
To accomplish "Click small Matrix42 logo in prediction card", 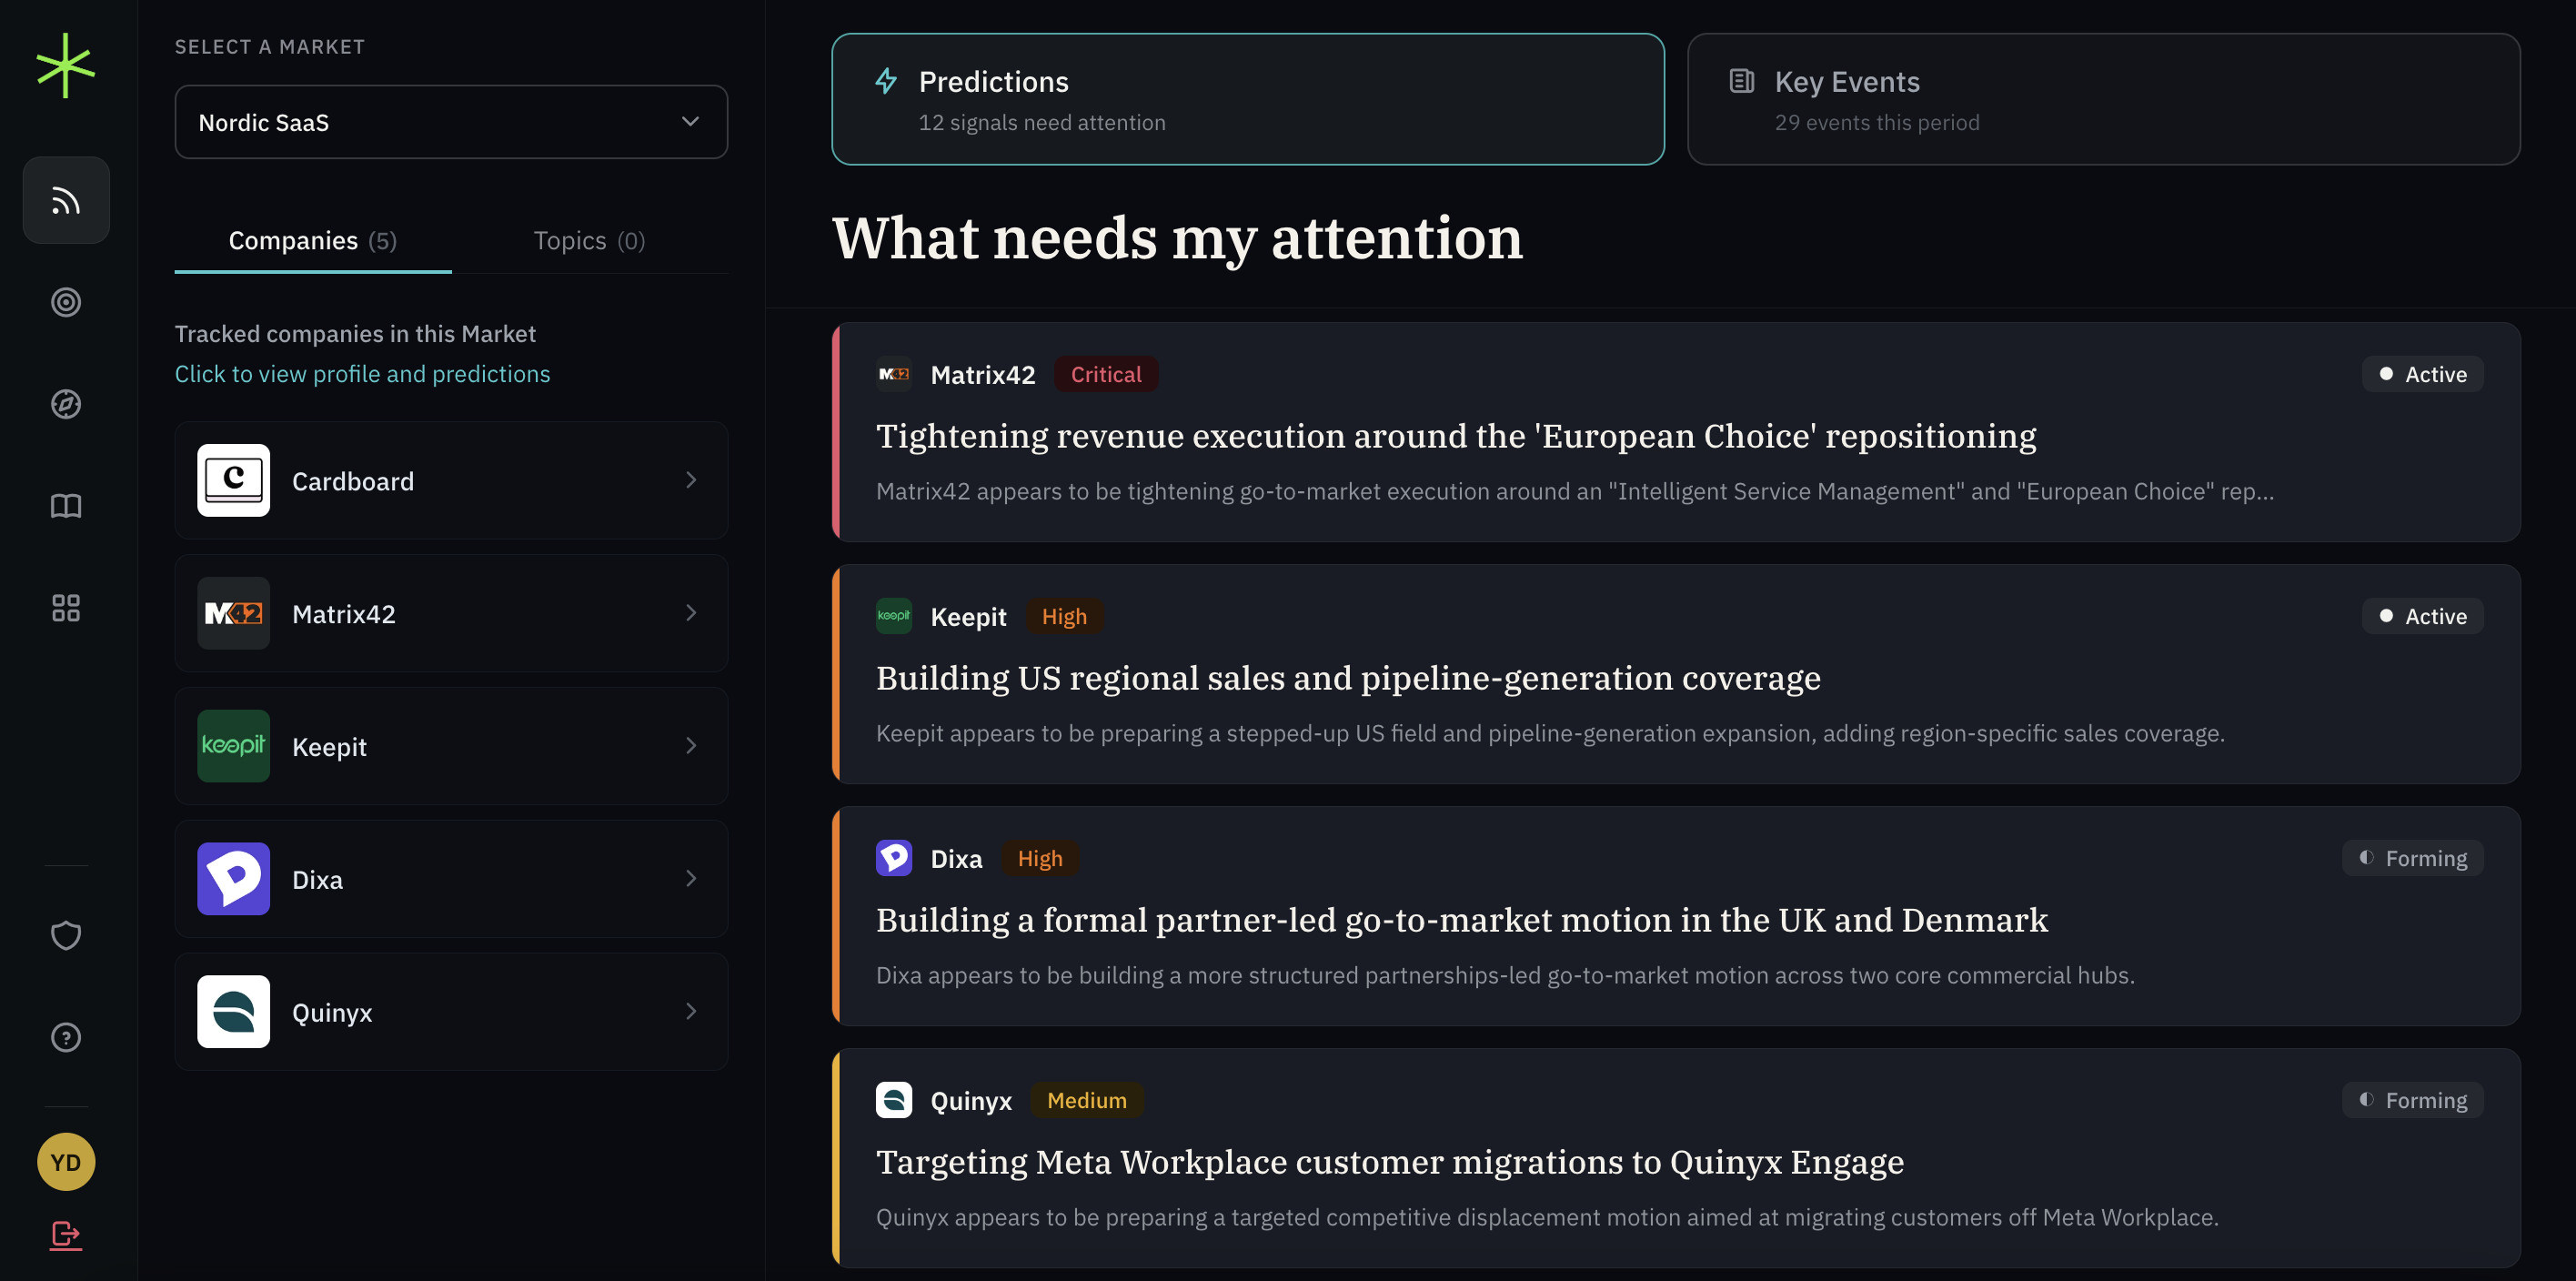I will [x=894, y=374].
